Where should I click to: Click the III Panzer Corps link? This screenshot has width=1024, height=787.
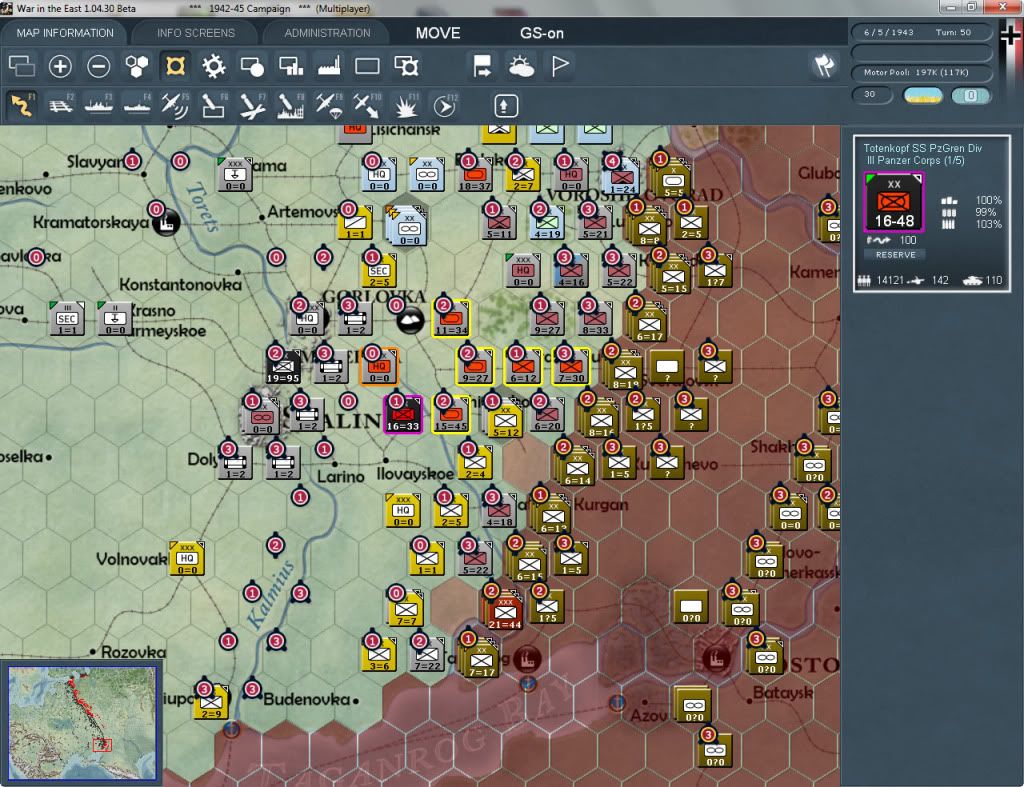click(915, 161)
